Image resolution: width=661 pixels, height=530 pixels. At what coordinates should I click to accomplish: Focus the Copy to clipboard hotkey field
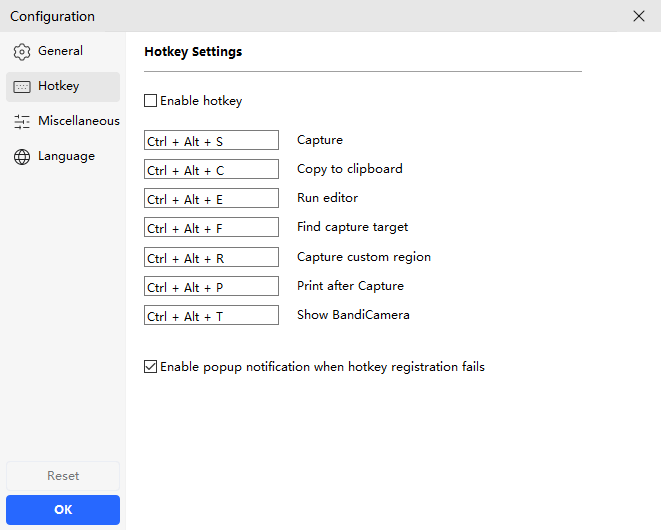point(211,170)
